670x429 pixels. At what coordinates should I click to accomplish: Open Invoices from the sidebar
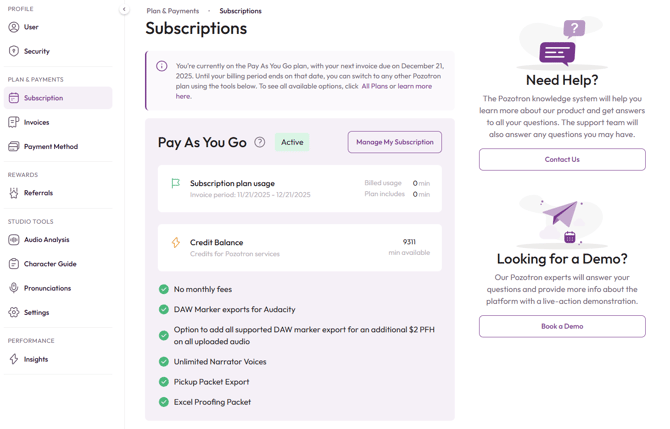[x=36, y=122]
